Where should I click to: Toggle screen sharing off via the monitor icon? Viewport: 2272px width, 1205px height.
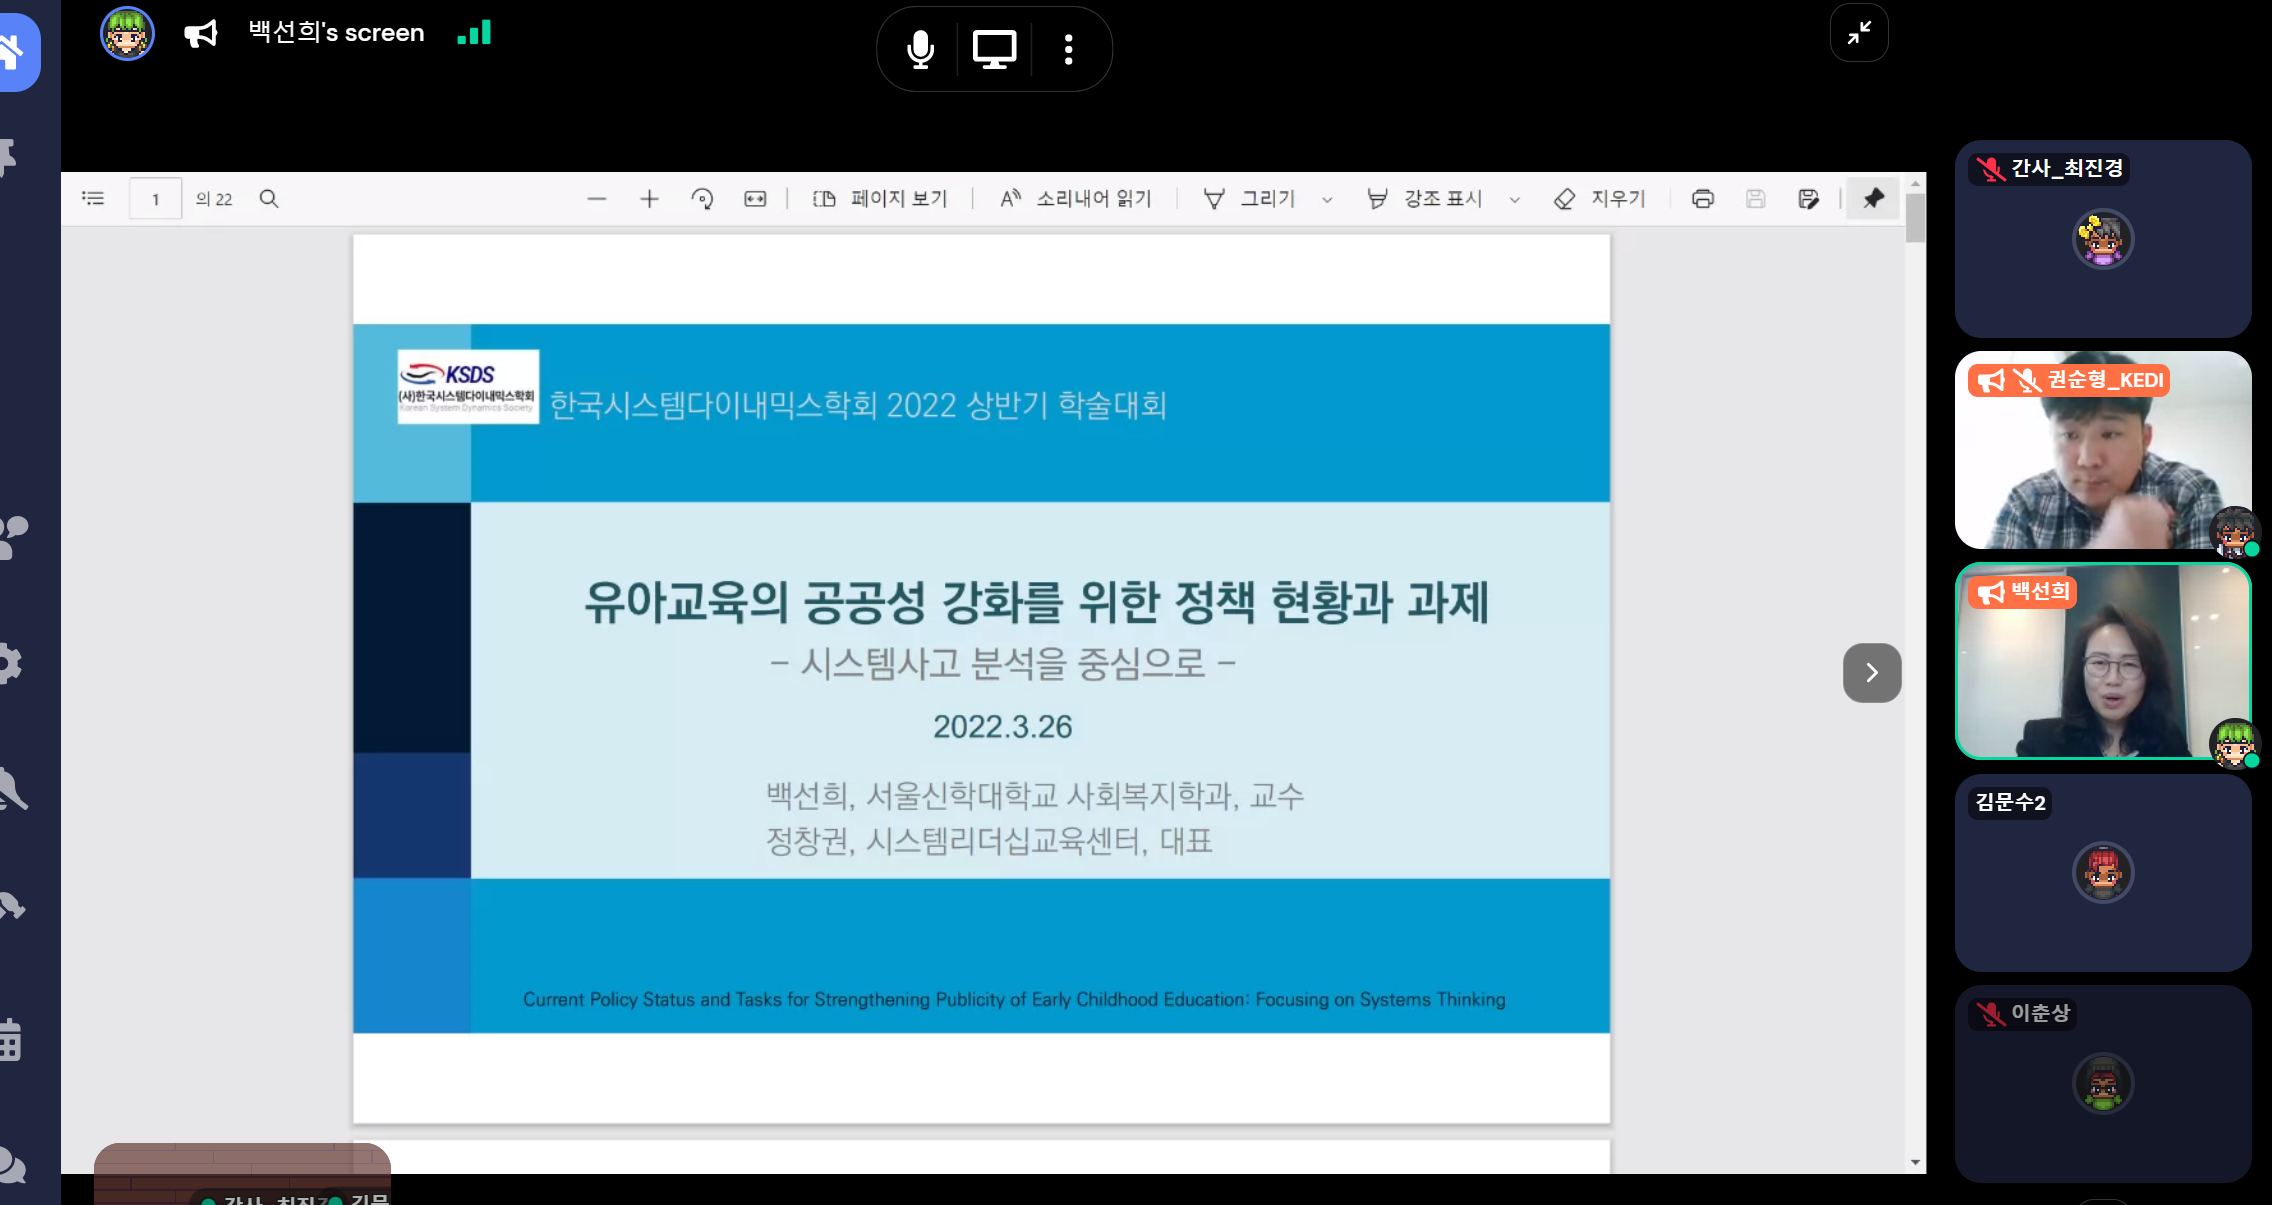click(994, 48)
